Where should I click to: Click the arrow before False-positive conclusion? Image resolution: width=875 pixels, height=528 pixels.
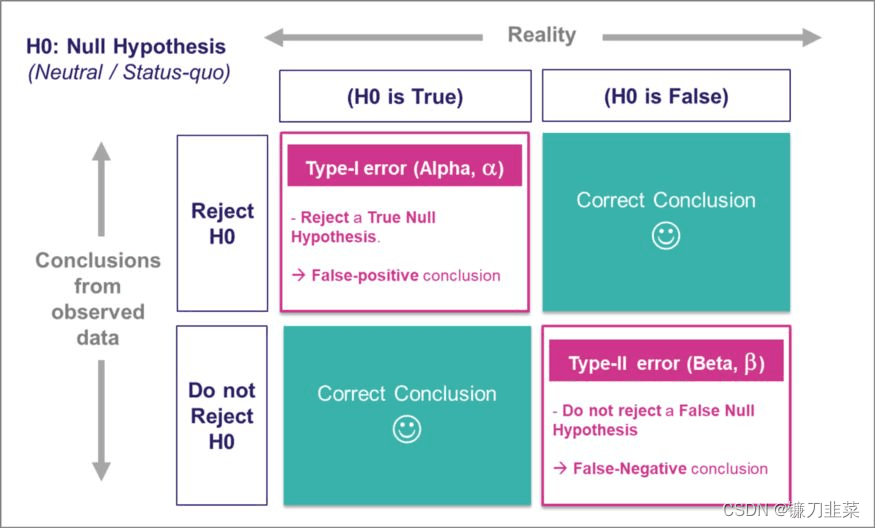click(x=299, y=275)
